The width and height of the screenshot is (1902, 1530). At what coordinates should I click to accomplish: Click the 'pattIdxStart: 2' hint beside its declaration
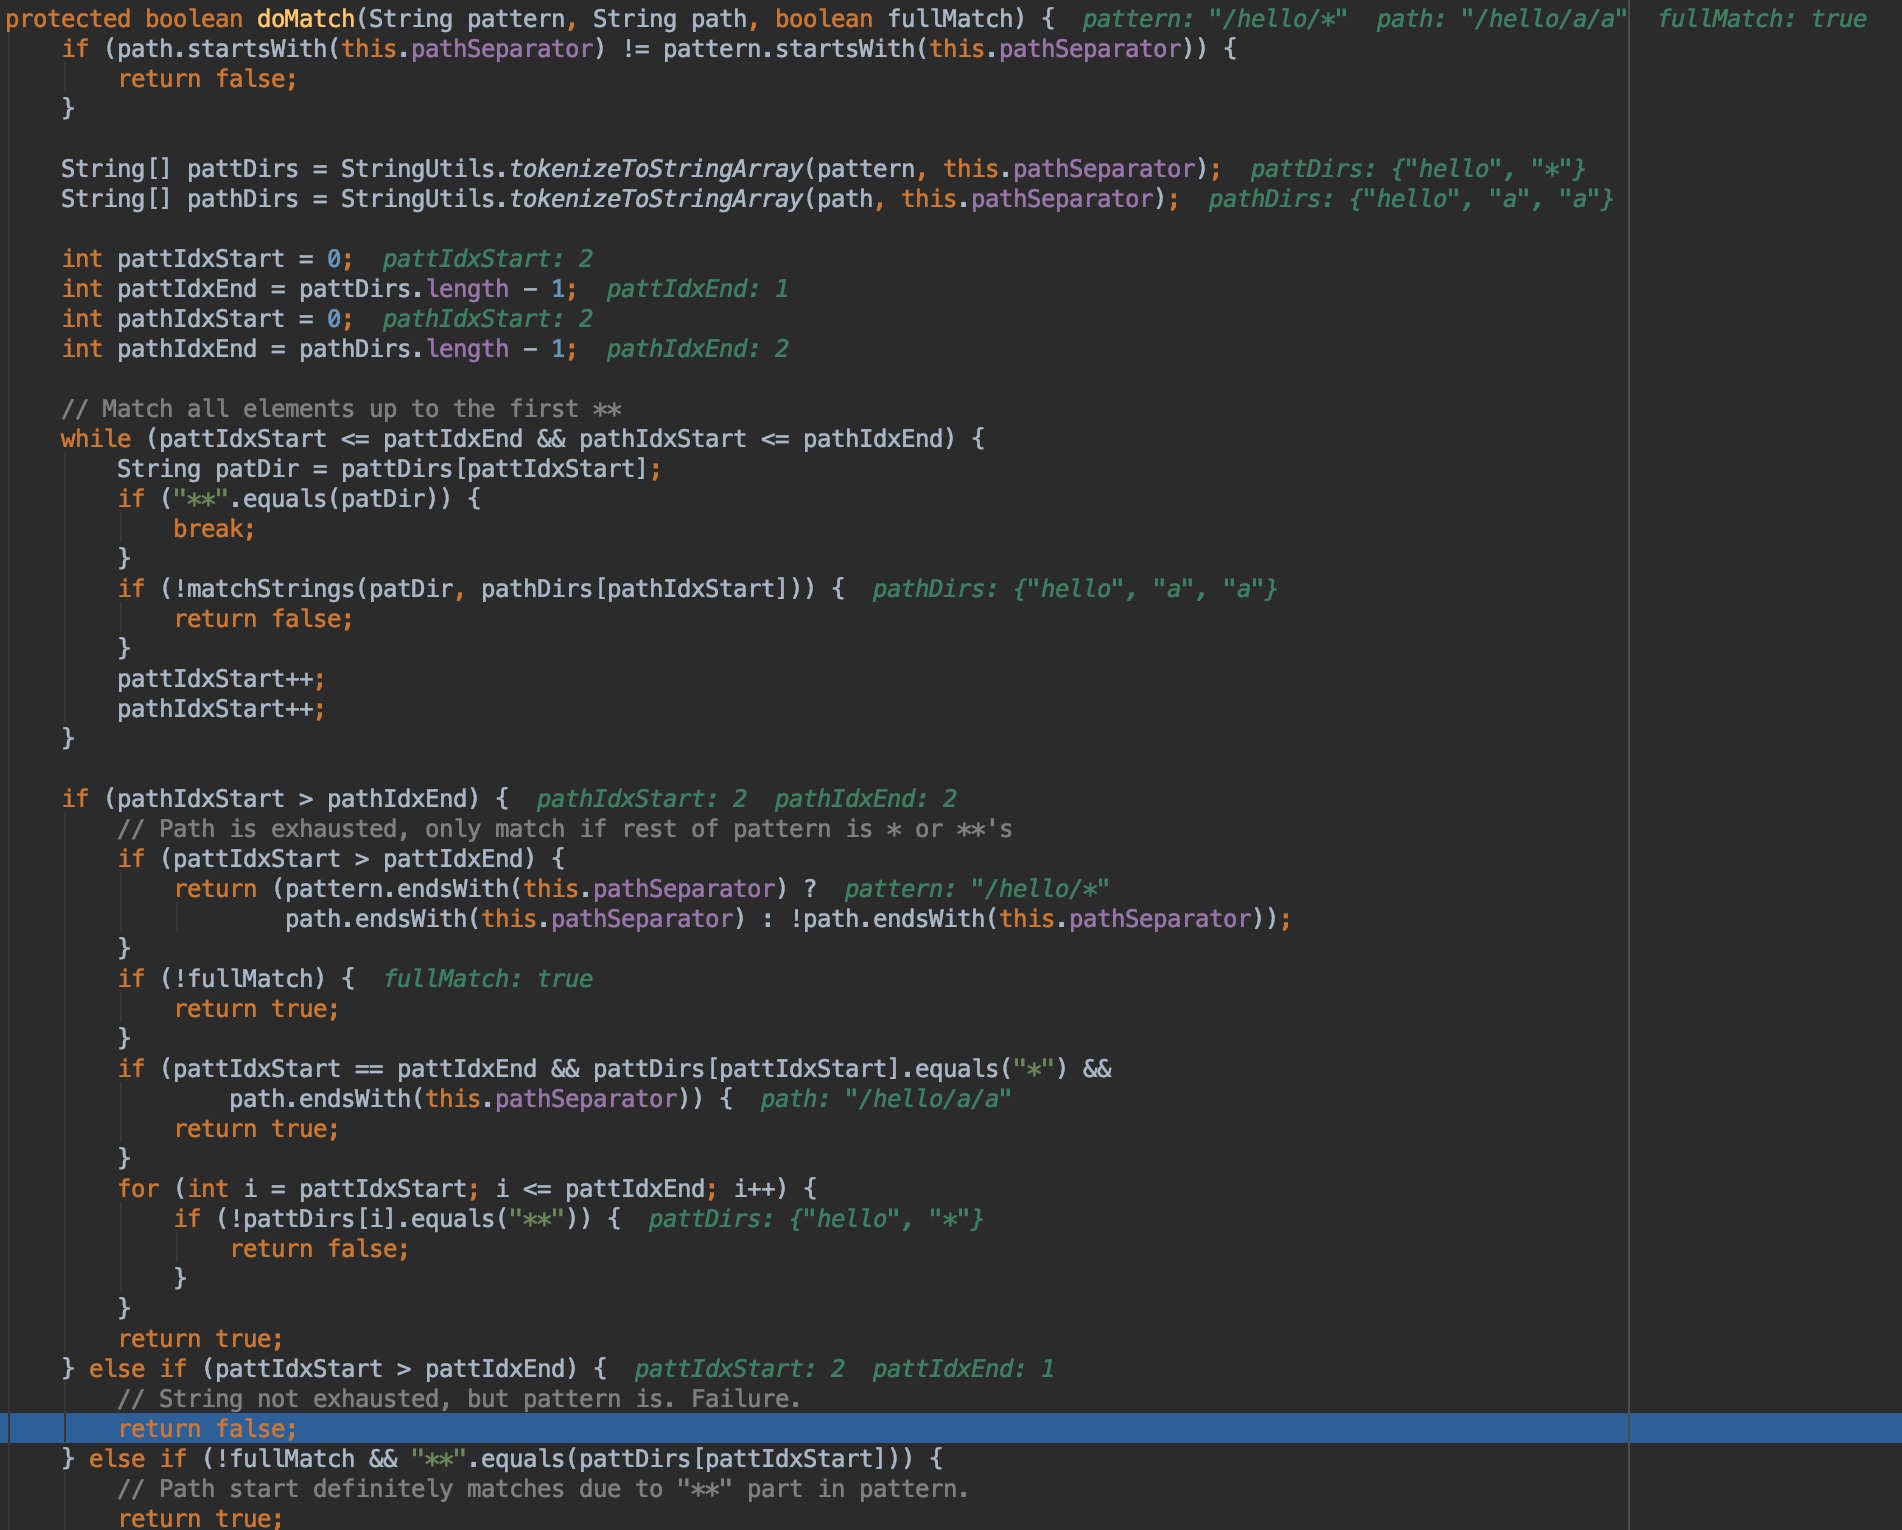pos(488,259)
